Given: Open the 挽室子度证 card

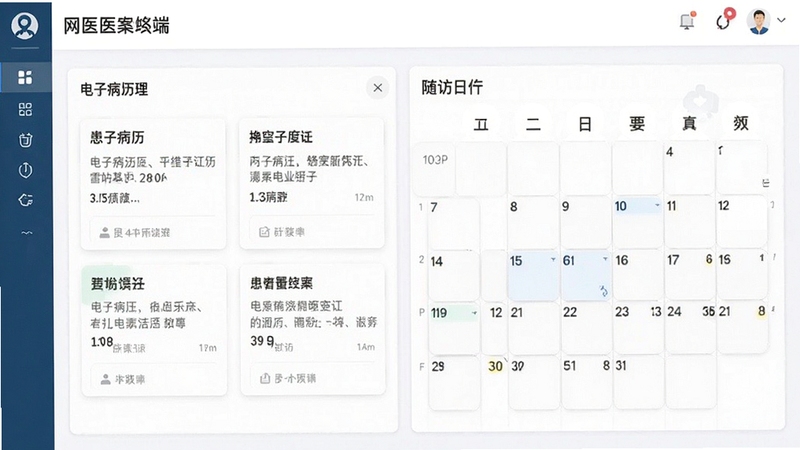Looking at the screenshot, I should click(x=312, y=184).
